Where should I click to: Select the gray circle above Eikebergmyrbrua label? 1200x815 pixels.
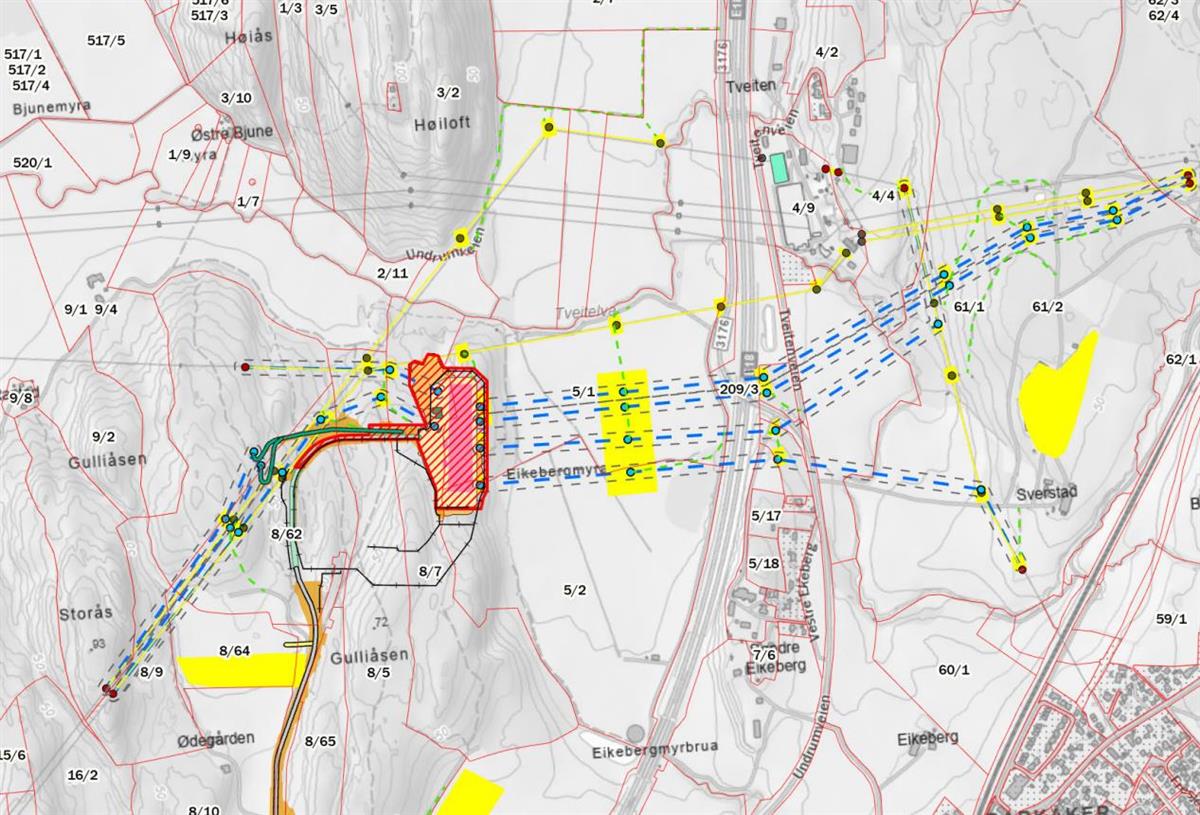[x=635, y=733]
